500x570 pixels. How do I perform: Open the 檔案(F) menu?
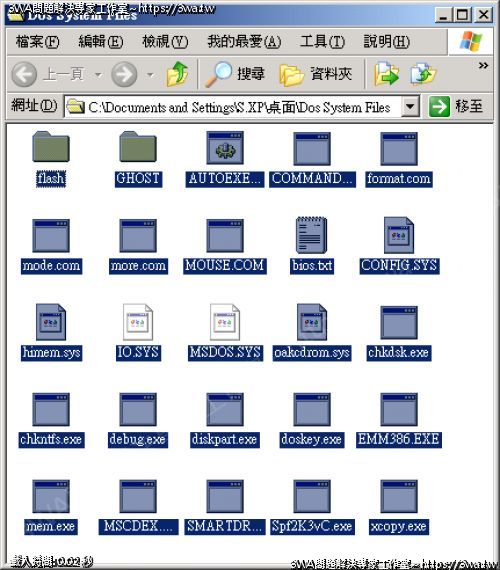(x=37, y=42)
